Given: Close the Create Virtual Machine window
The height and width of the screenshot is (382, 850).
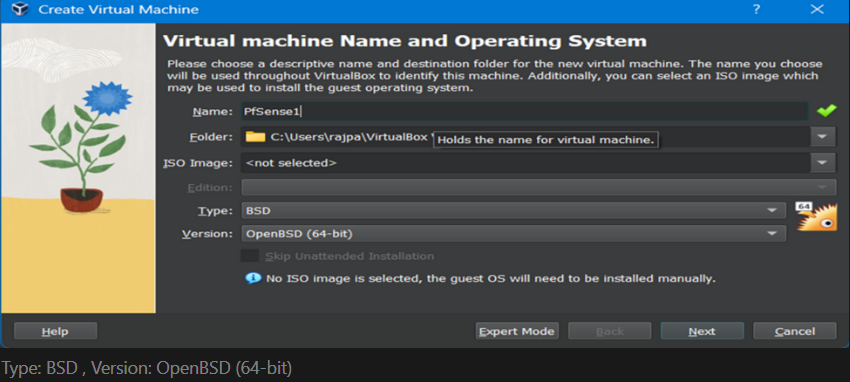Looking at the screenshot, I should click(817, 9).
